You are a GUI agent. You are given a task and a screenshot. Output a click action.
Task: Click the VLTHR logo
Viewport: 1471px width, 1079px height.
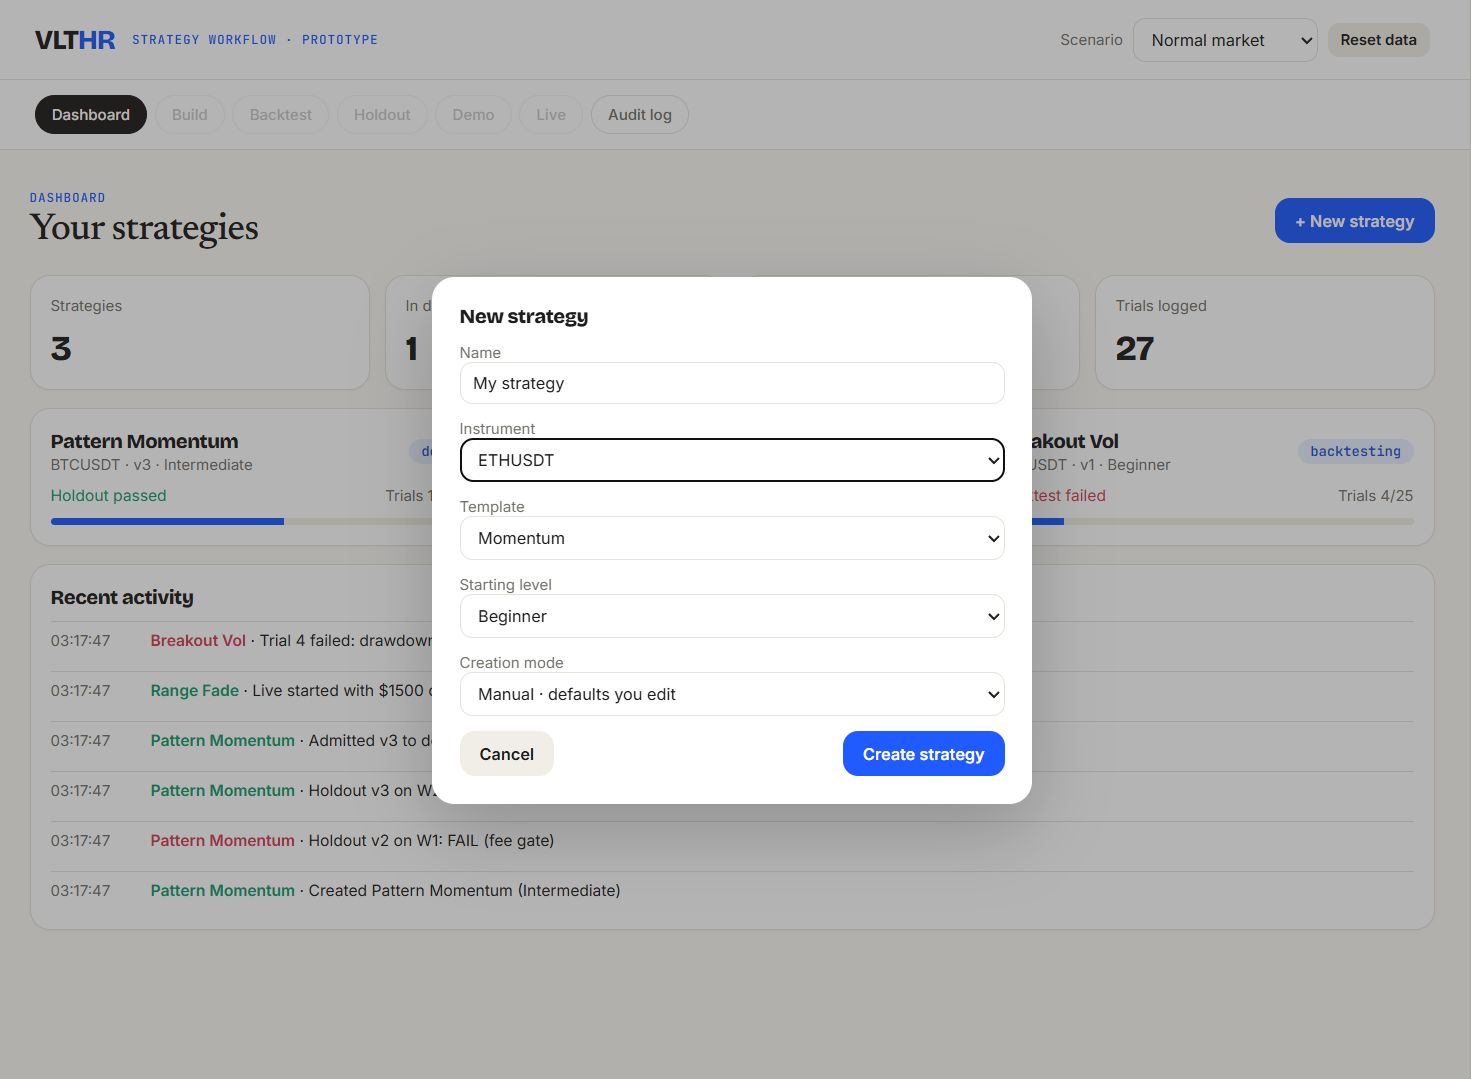tap(75, 40)
